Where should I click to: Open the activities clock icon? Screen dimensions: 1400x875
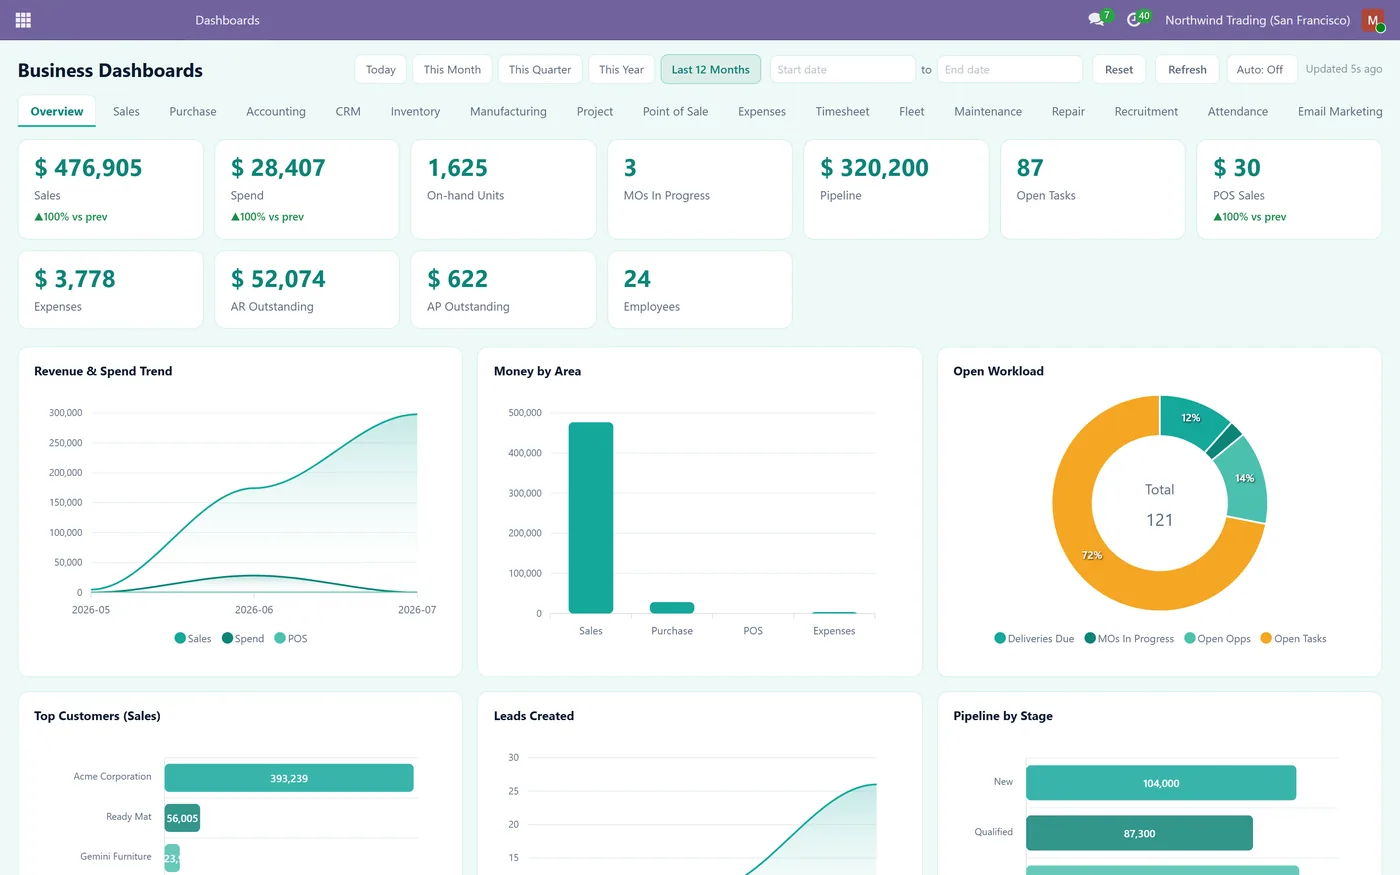(x=1134, y=20)
